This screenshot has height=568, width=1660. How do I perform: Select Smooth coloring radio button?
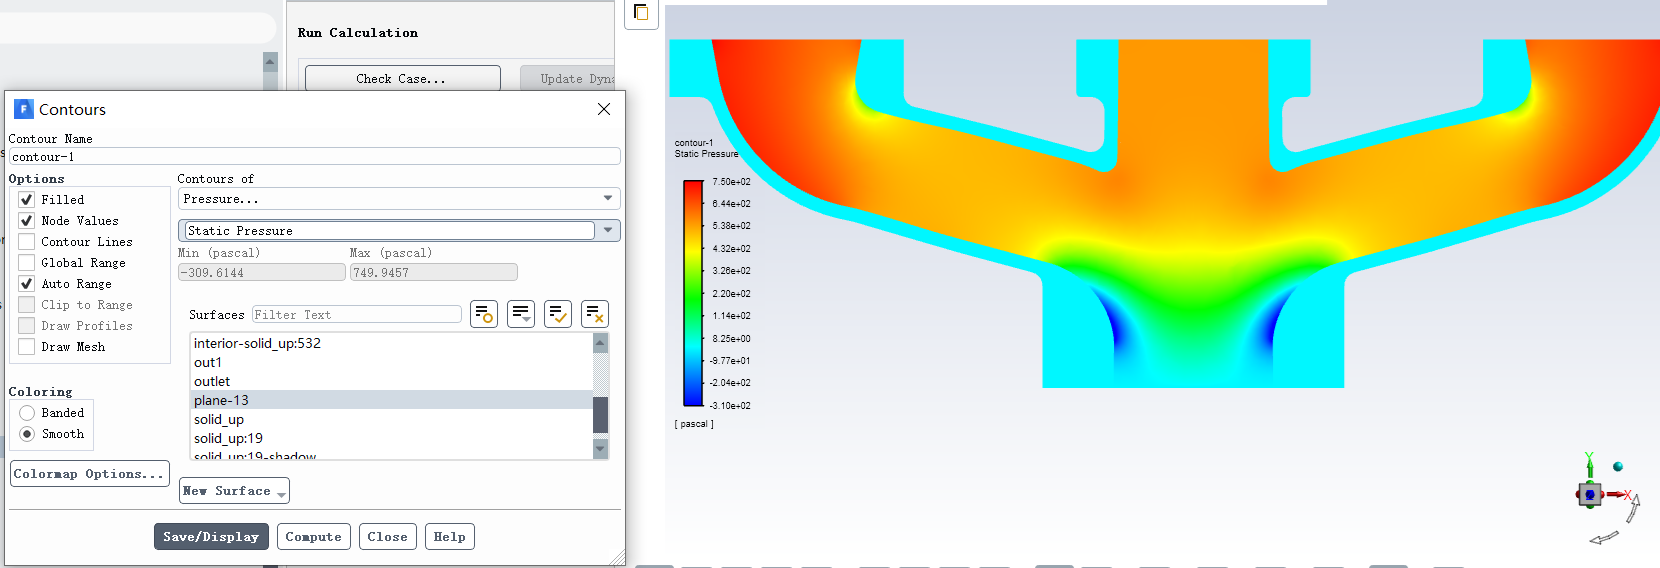[27, 434]
